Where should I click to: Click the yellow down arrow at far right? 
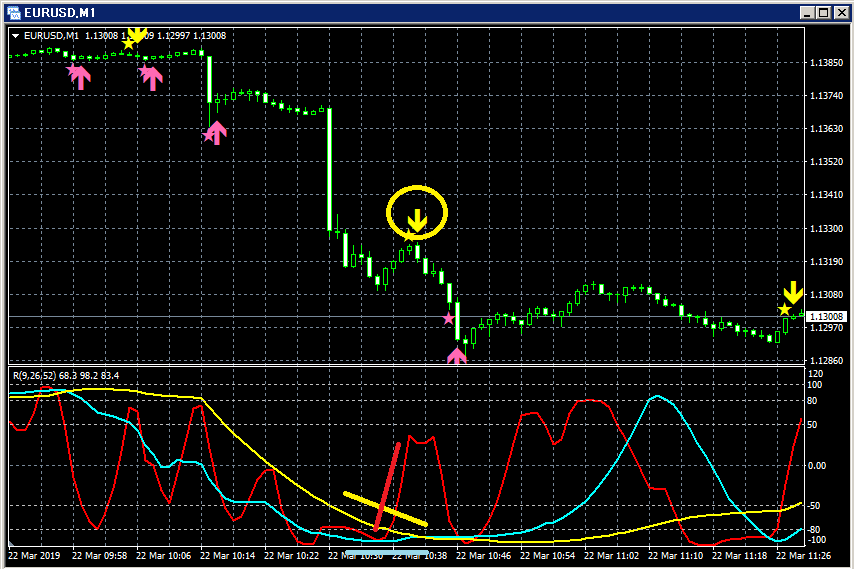pos(794,292)
